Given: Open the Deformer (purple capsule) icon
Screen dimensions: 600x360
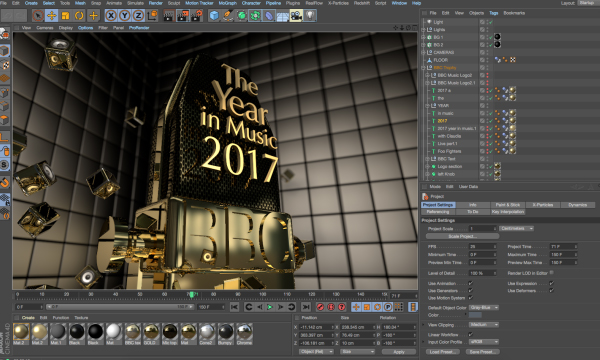Looking at the screenshot, I should (x=269, y=16).
